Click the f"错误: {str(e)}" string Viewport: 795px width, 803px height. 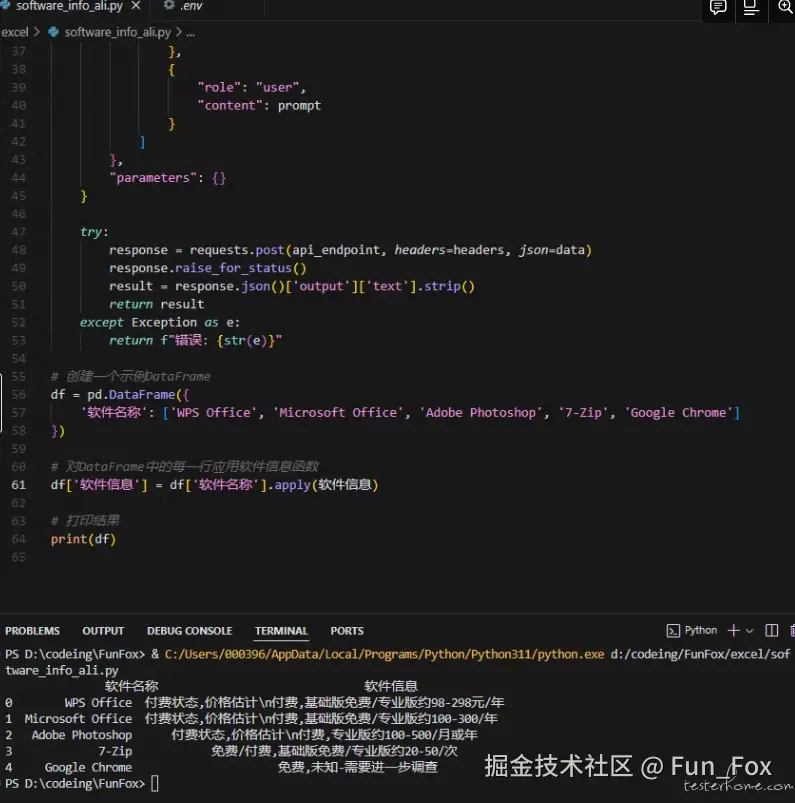(x=221, y=341)
